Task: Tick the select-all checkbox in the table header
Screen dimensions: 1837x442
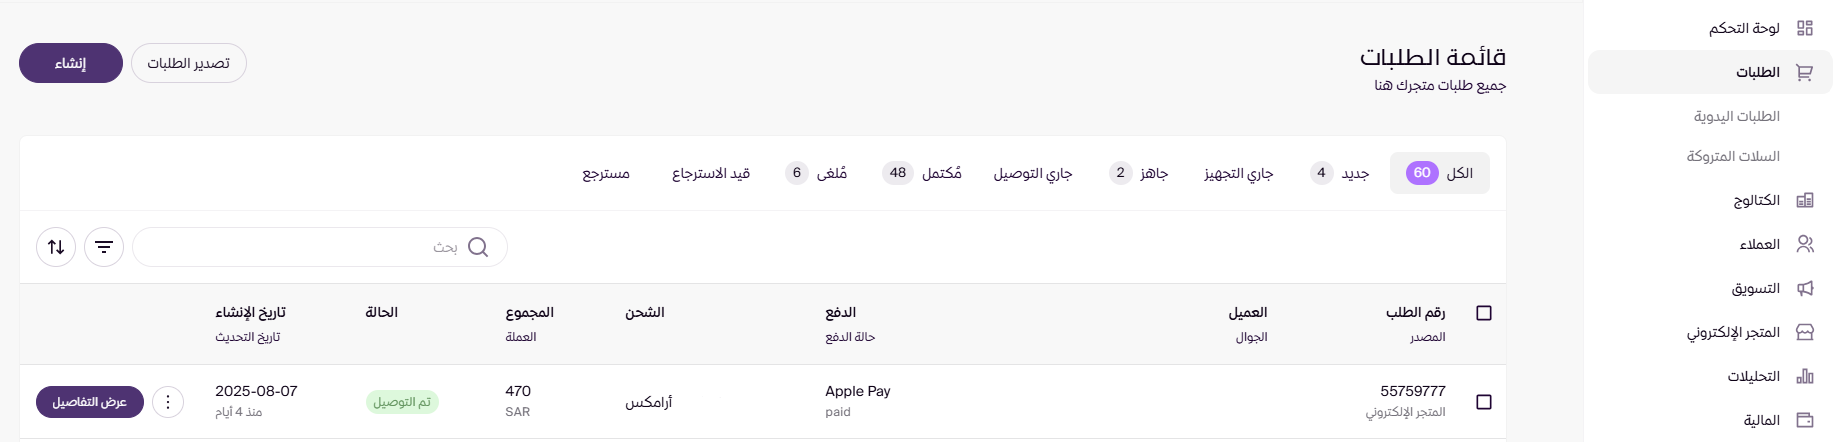Action: (1484, 313)
